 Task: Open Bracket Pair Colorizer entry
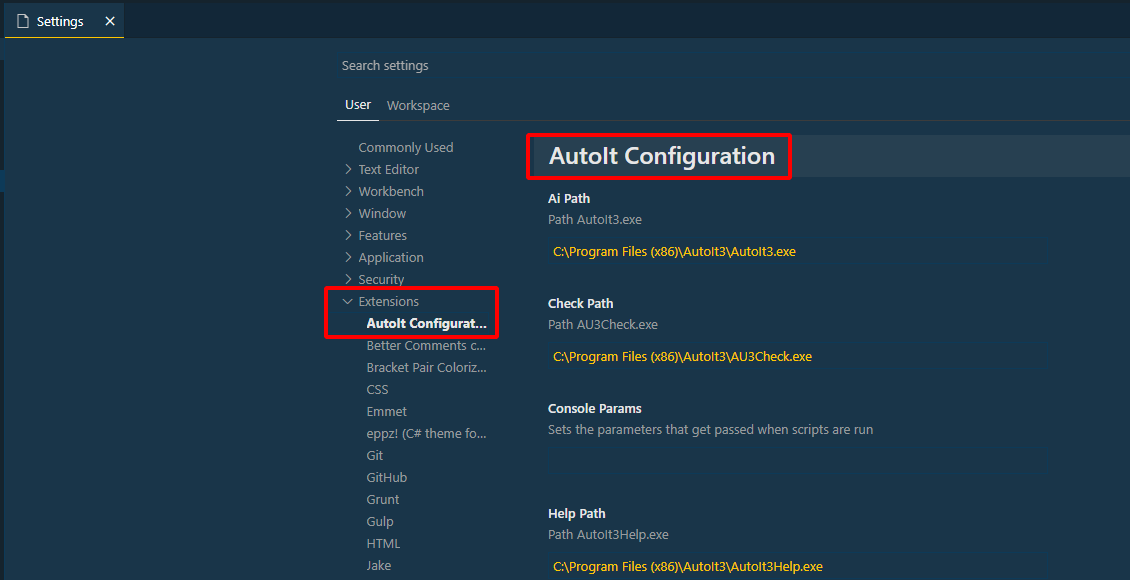point(427,367)
